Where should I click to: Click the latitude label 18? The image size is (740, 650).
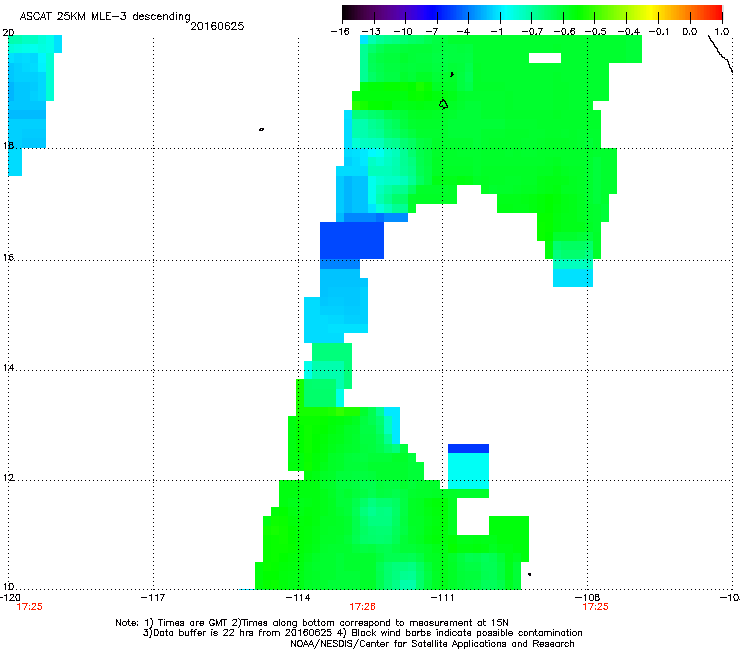[8, 145]
